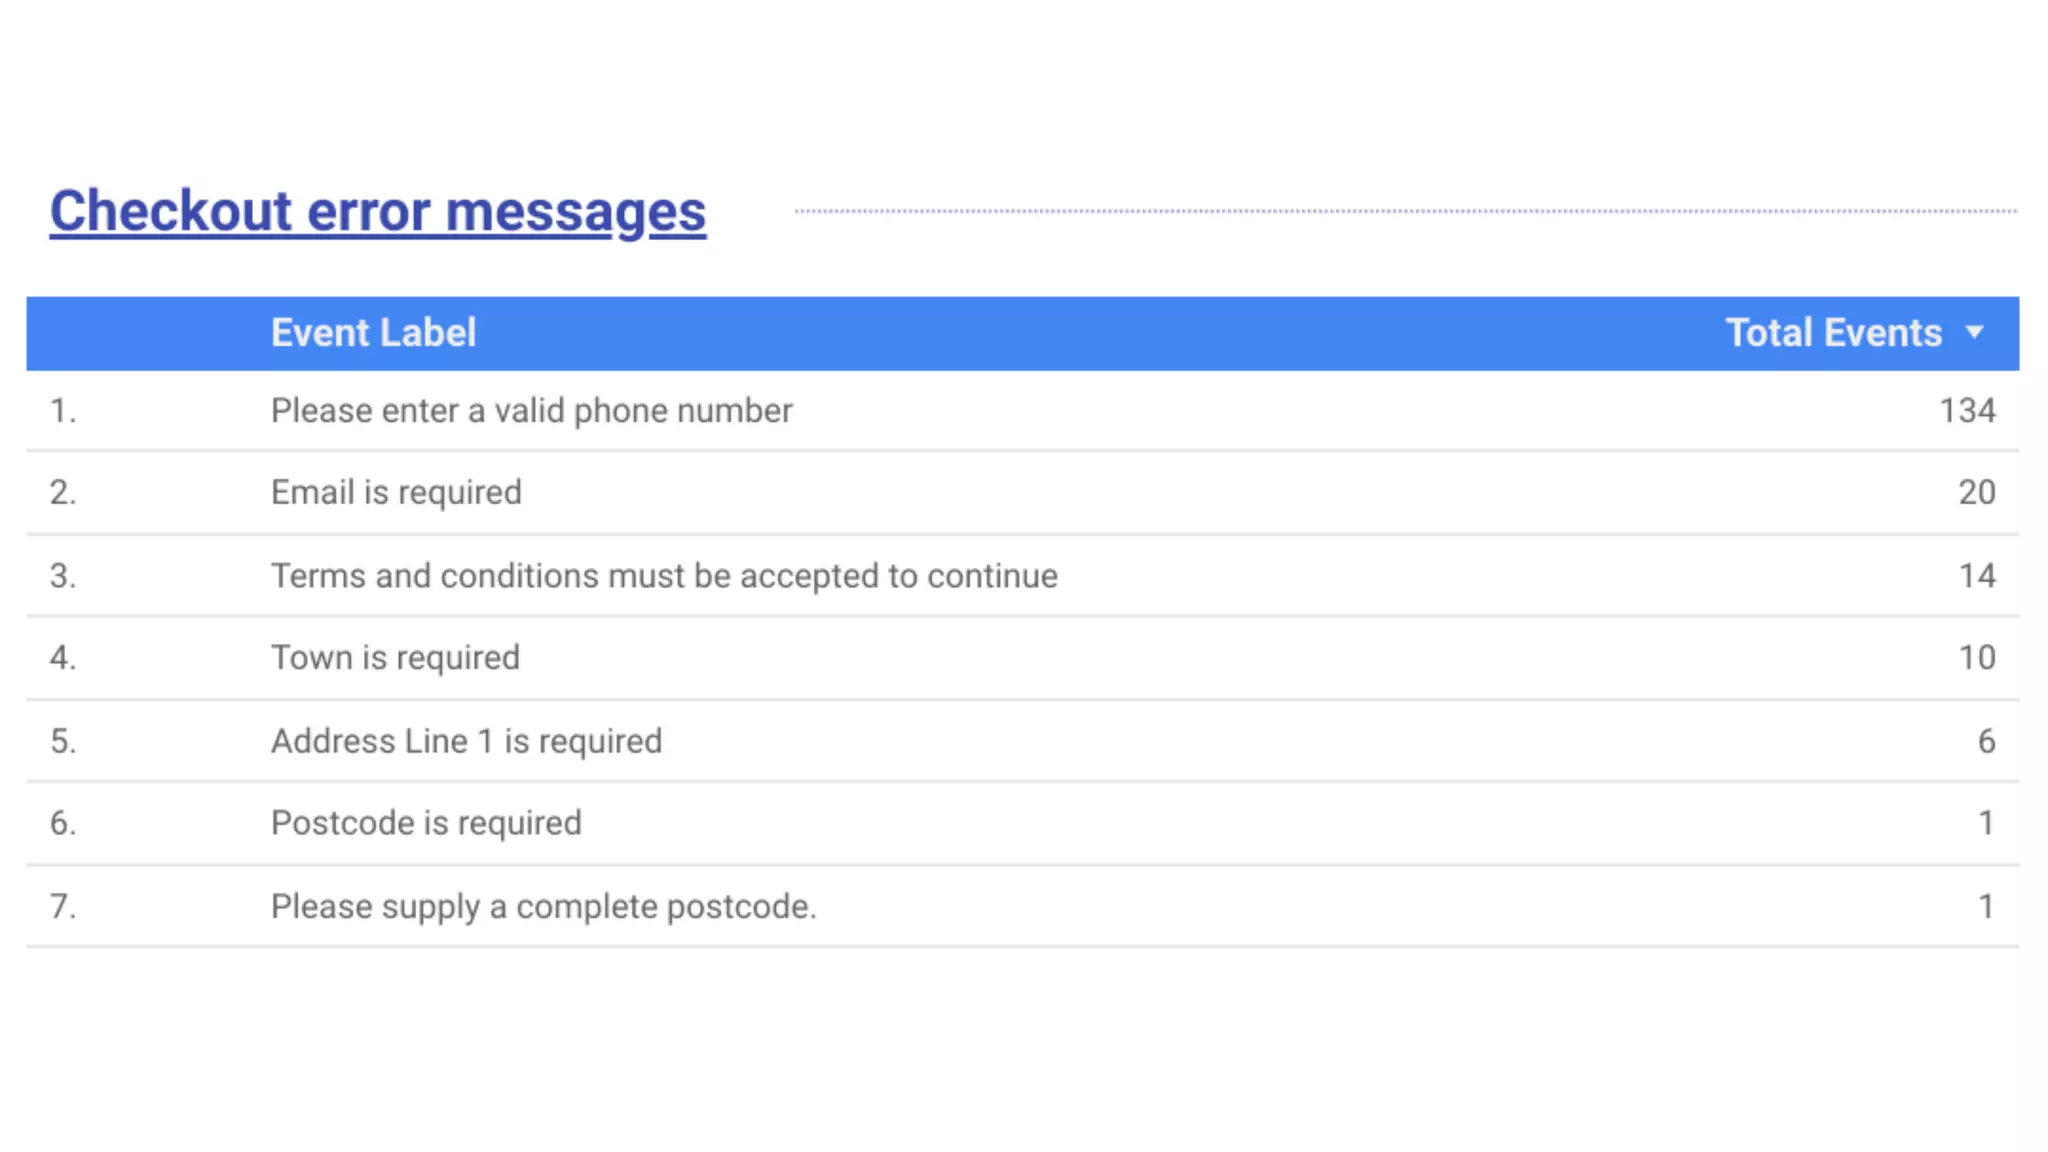Click the 10 events value for Town

[x=1976, y=658]
